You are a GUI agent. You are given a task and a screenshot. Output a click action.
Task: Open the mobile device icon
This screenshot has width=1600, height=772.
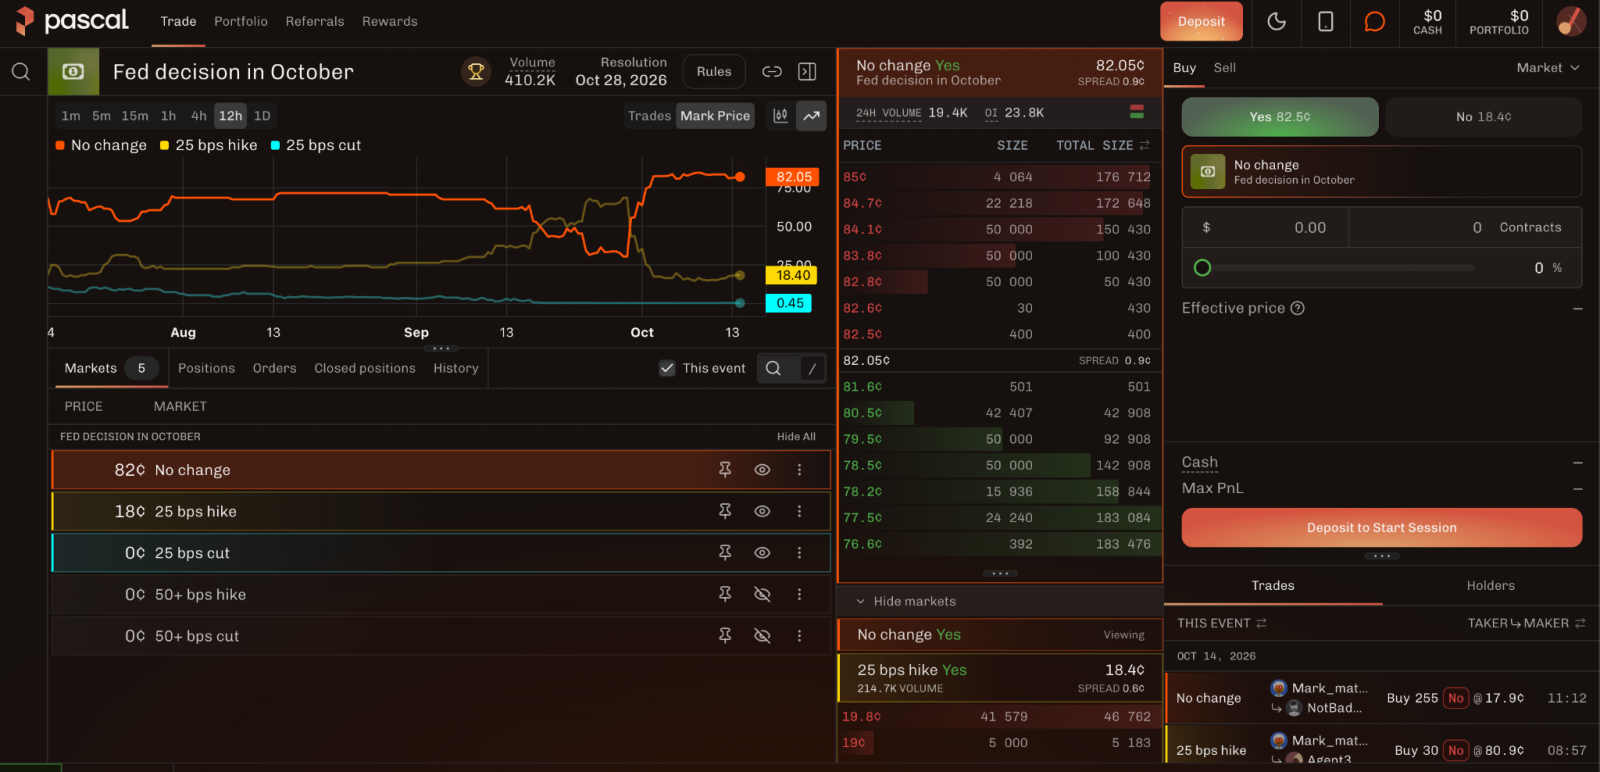pyautogui.click(x=1326, y=21)
